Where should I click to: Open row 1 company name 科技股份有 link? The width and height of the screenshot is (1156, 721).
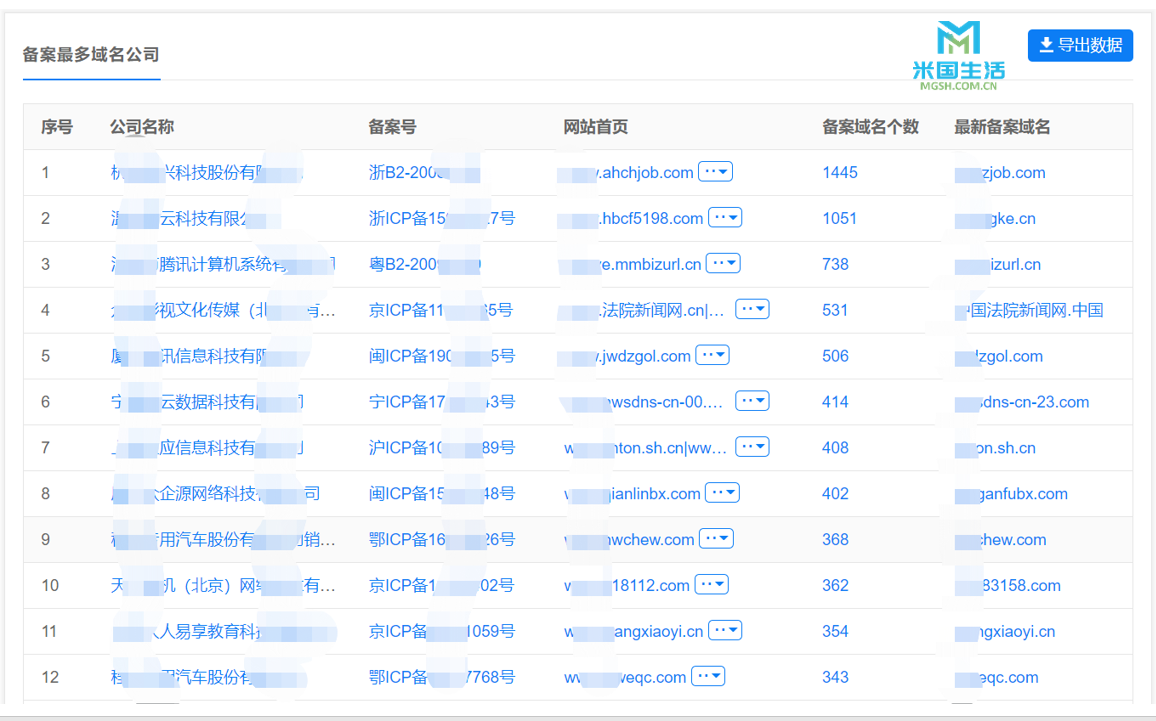click(206, 173)
